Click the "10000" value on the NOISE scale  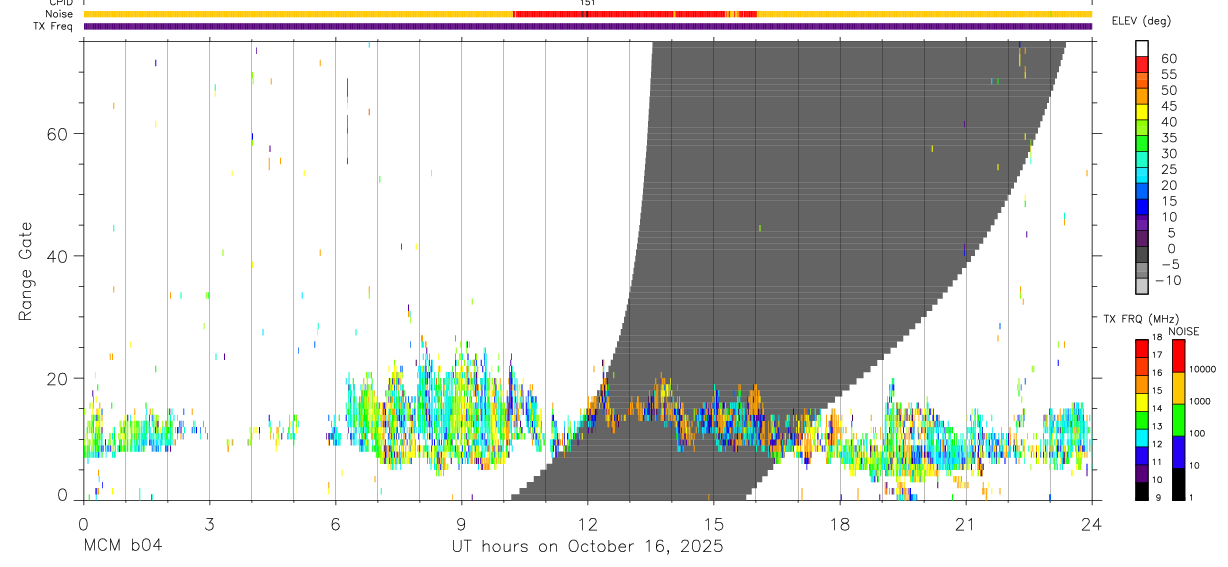(1202, 369)
